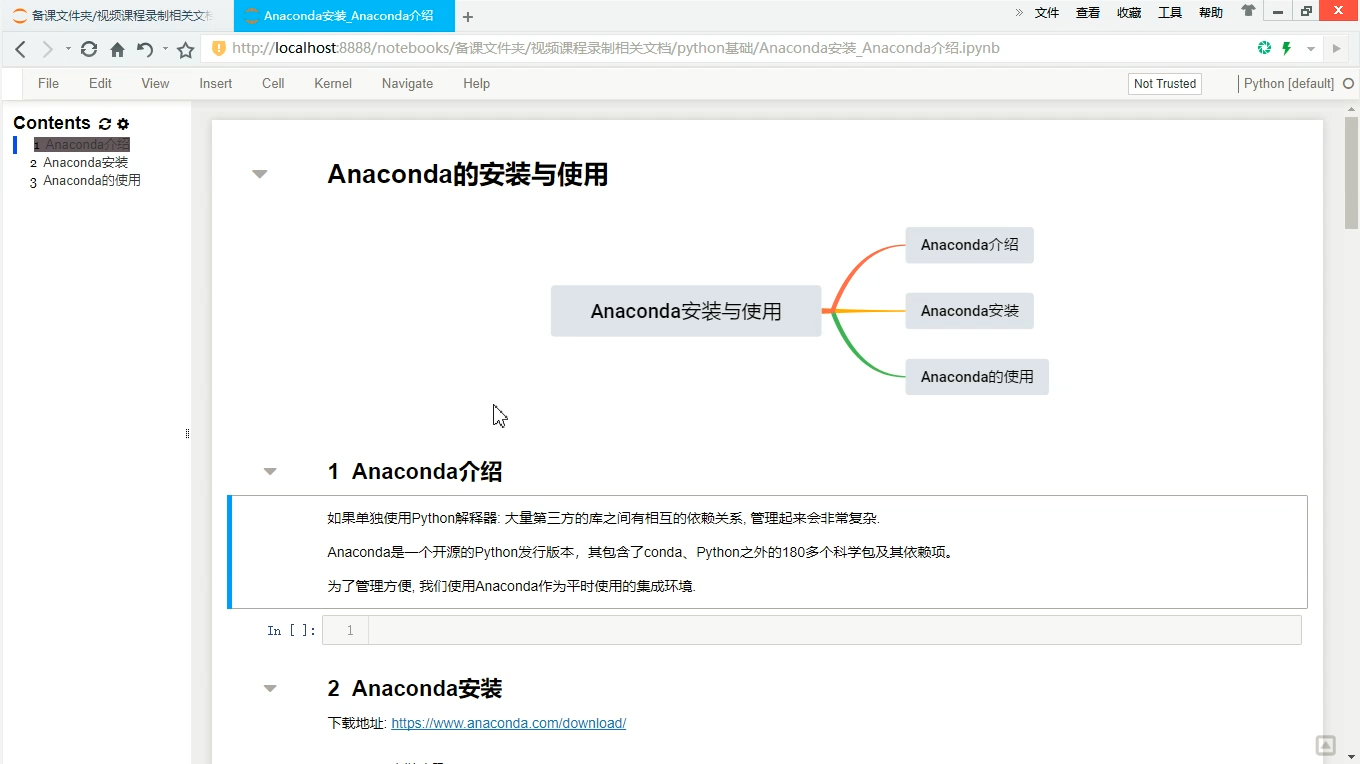The image size is (1360, 764).
Task: Click the browser forward arrow
Action: (x=47, y=49)
